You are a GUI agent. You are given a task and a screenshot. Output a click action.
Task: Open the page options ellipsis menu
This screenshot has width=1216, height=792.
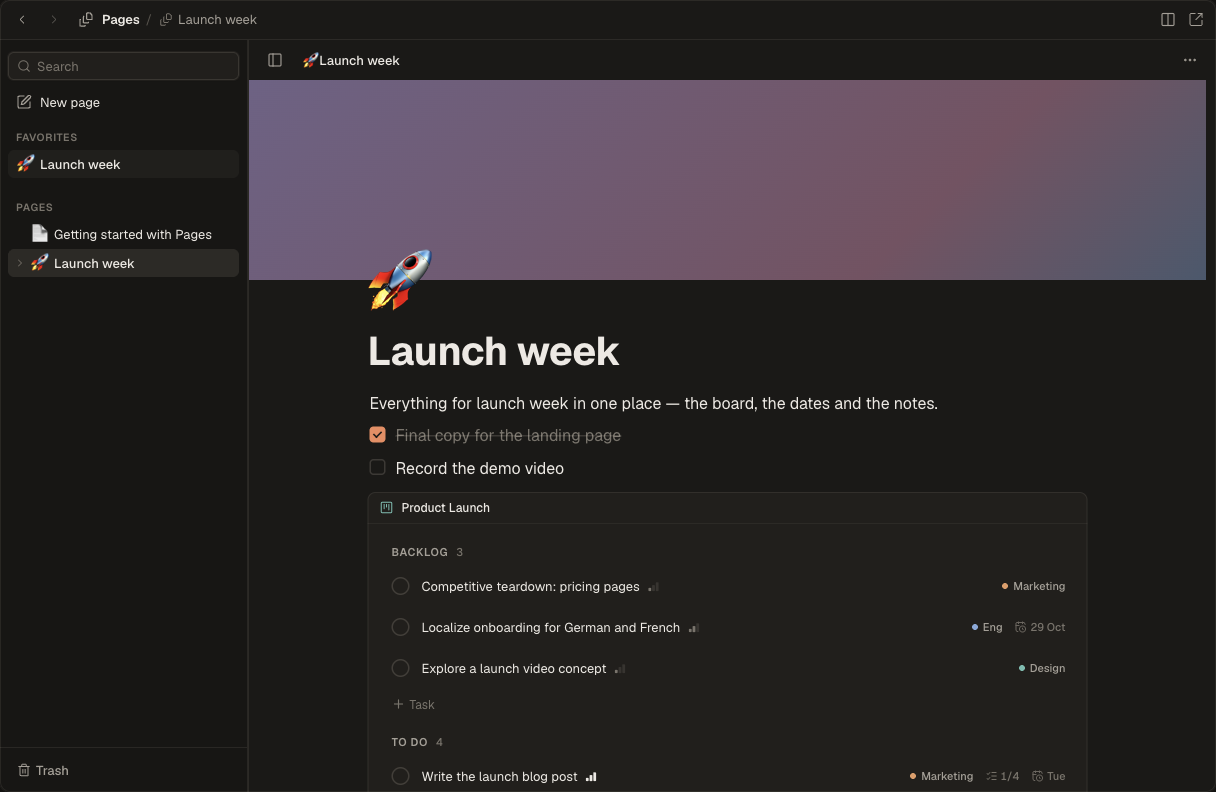[x=1189, y=60]
